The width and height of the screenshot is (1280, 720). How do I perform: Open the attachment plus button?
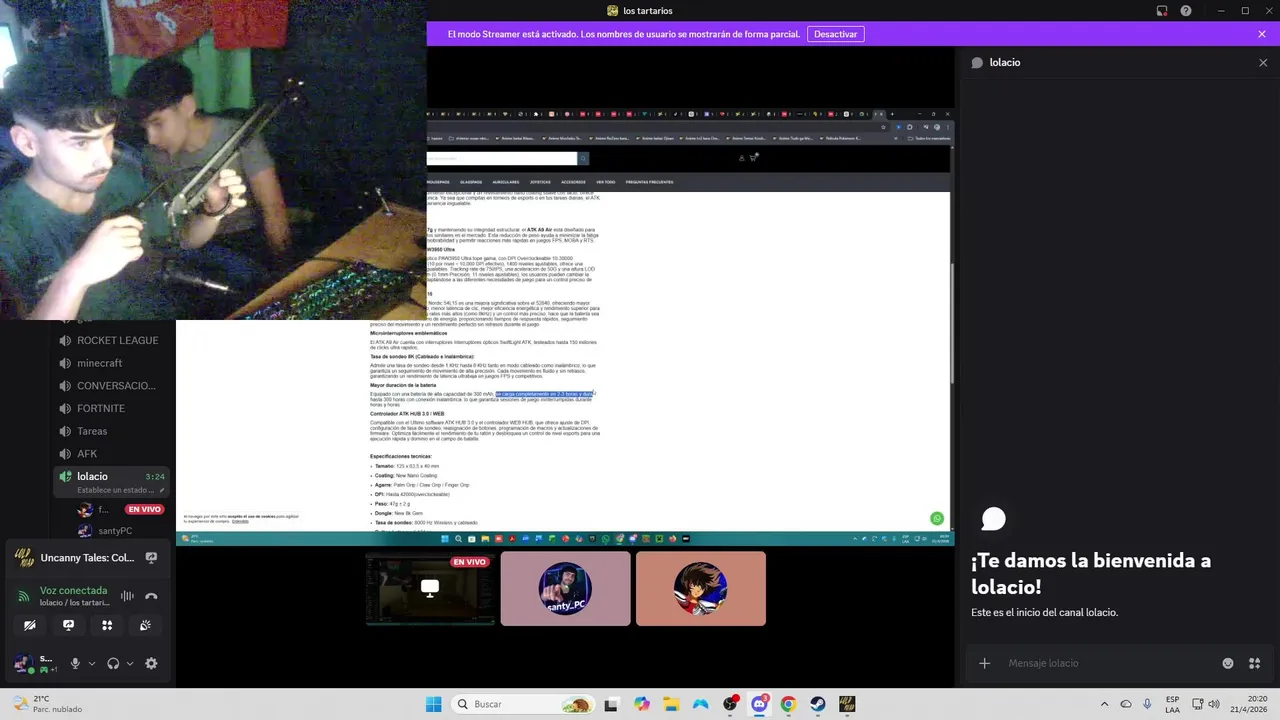coord(984,663)
